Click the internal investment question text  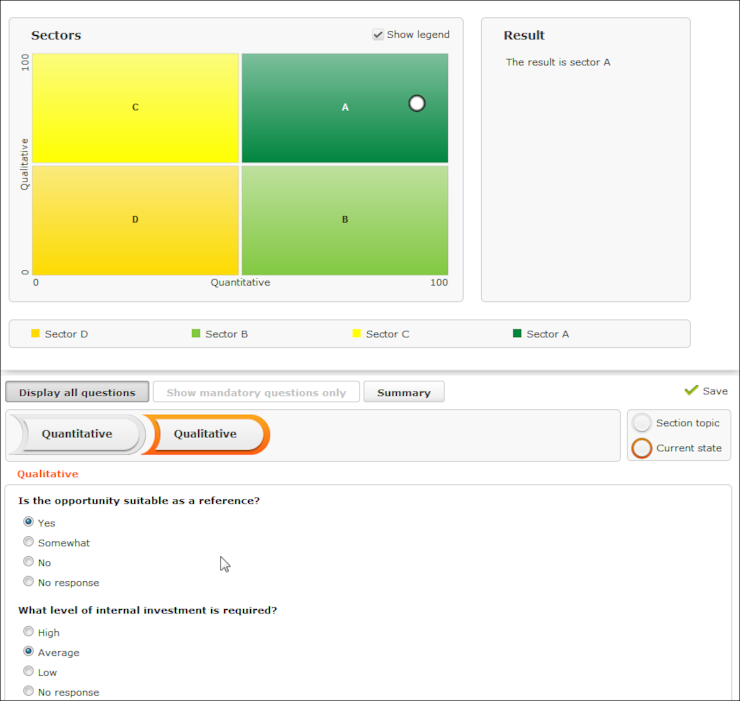(x=148, y=610)
